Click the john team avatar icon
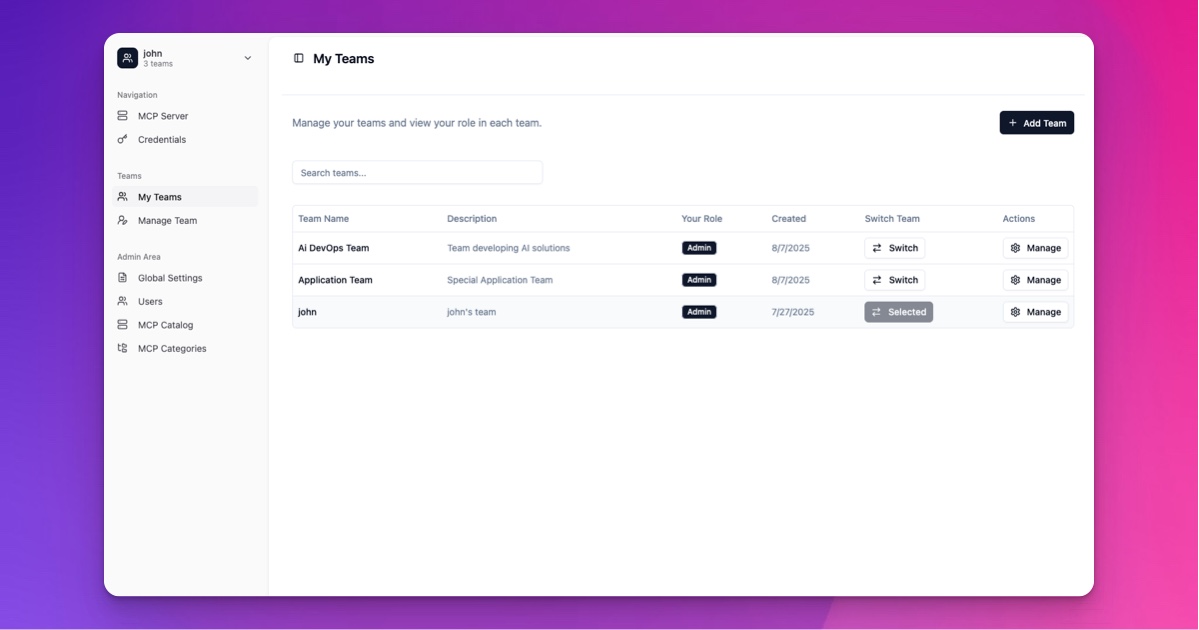This screenshot has height=630, width=1199. pos(128,58)
